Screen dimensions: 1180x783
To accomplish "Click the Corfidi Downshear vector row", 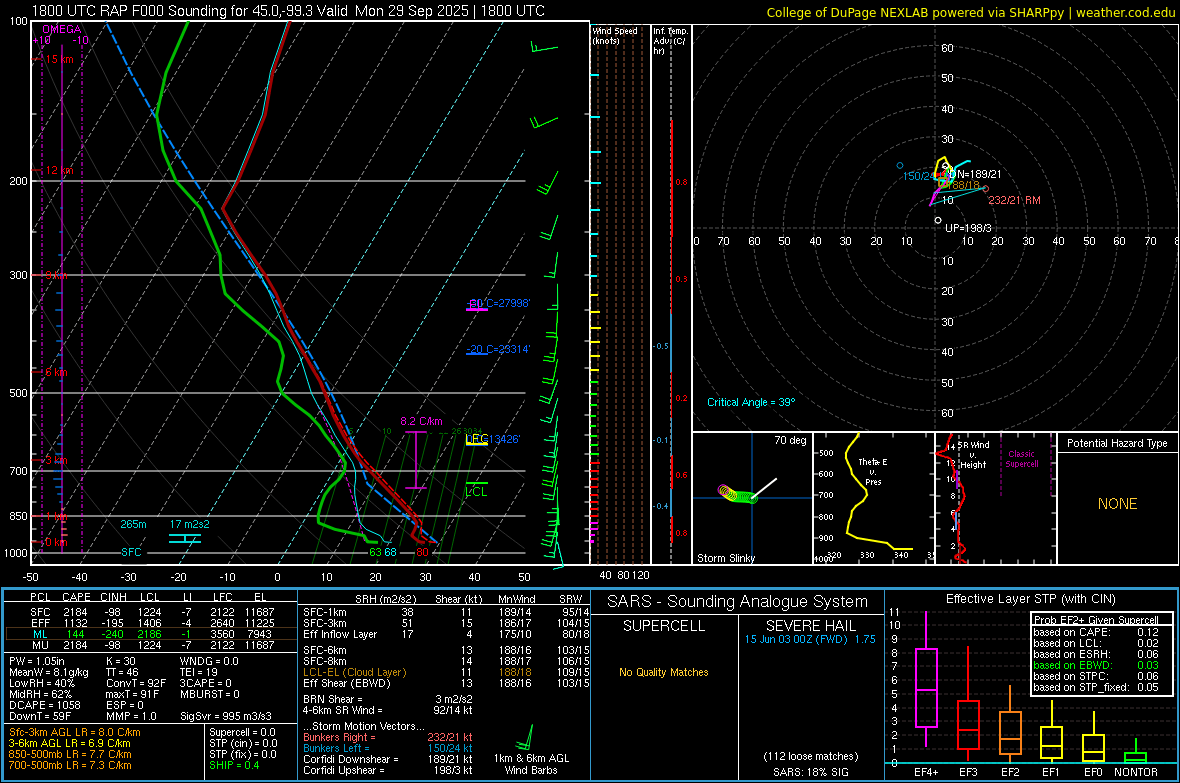I will pyautogui.click(x=388, y=759).
